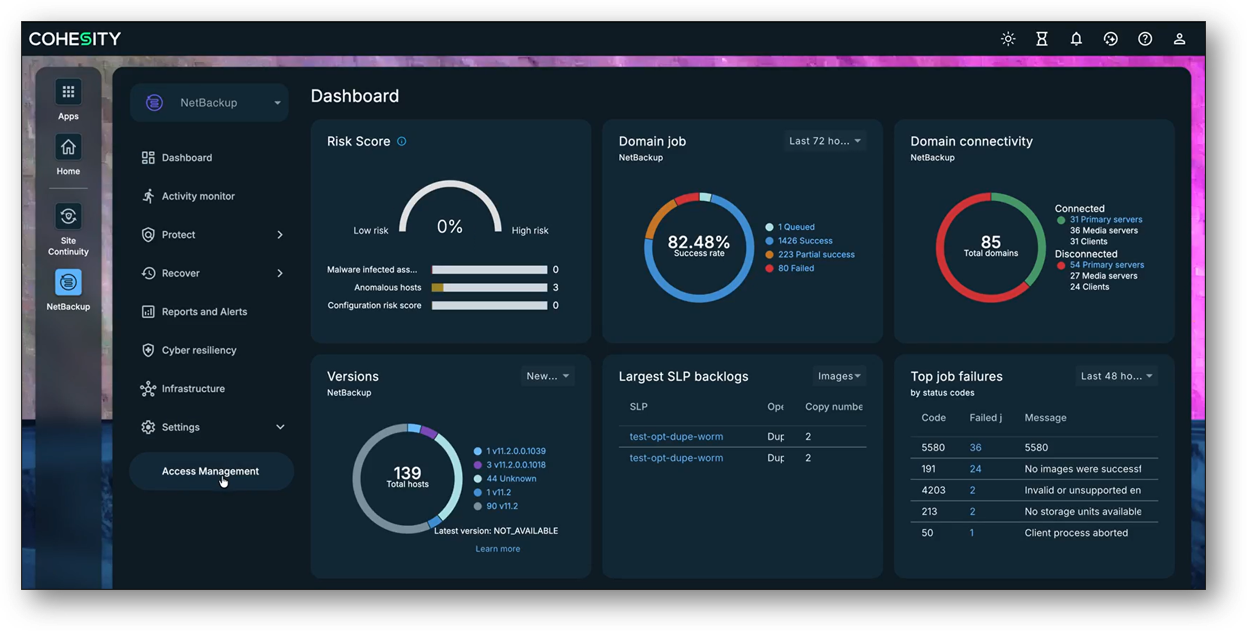Go to Home in the sidebar

[x=68, y=147]
